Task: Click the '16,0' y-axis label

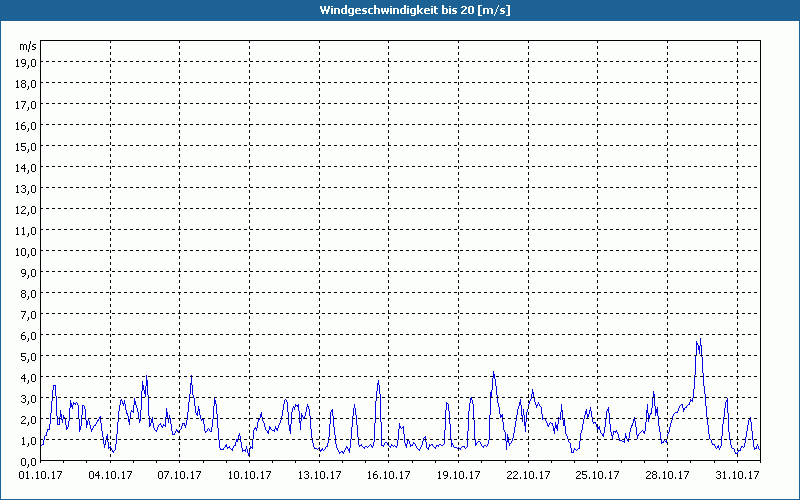Action: tap(26, 126)
